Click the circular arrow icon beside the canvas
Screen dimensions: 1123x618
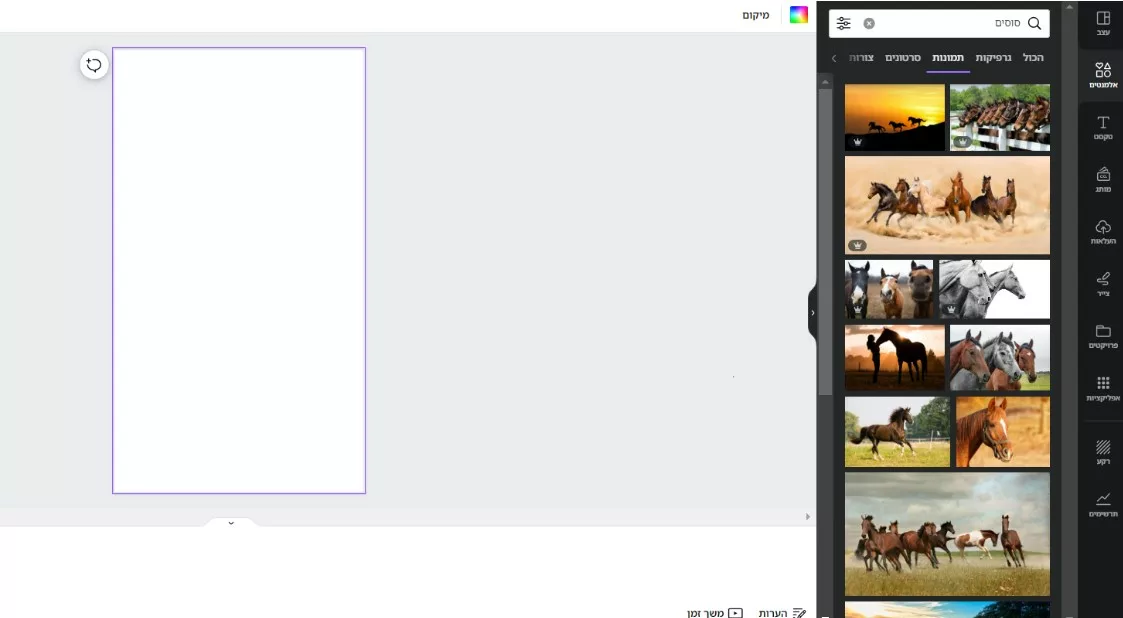pyautogui.click(x=94, y=65)
